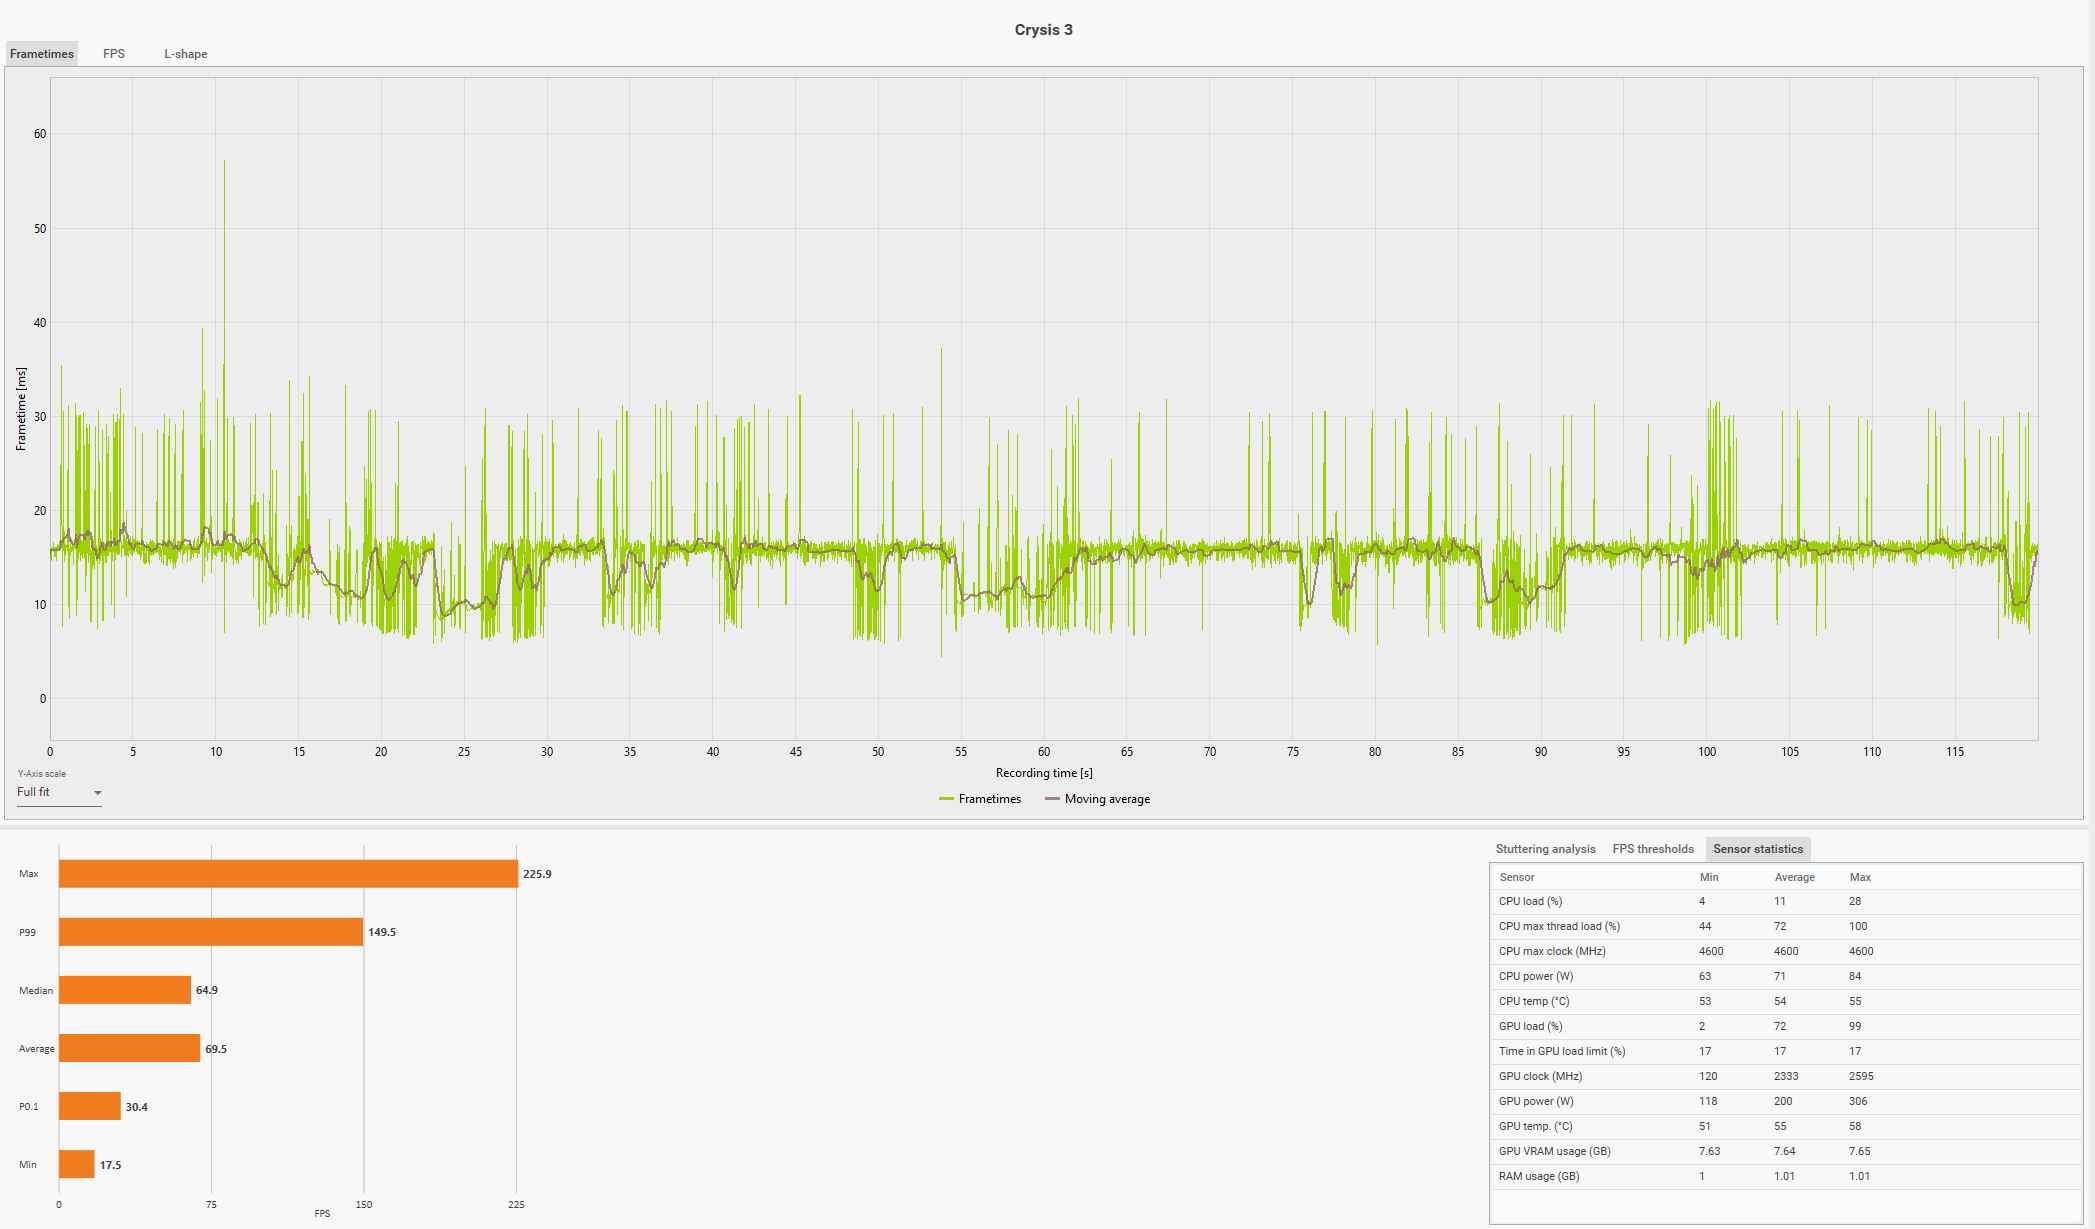Open the Stuttering analysis tab
The height and width of the screenshot is (1229, 2095).
[x=1545, y=849]
